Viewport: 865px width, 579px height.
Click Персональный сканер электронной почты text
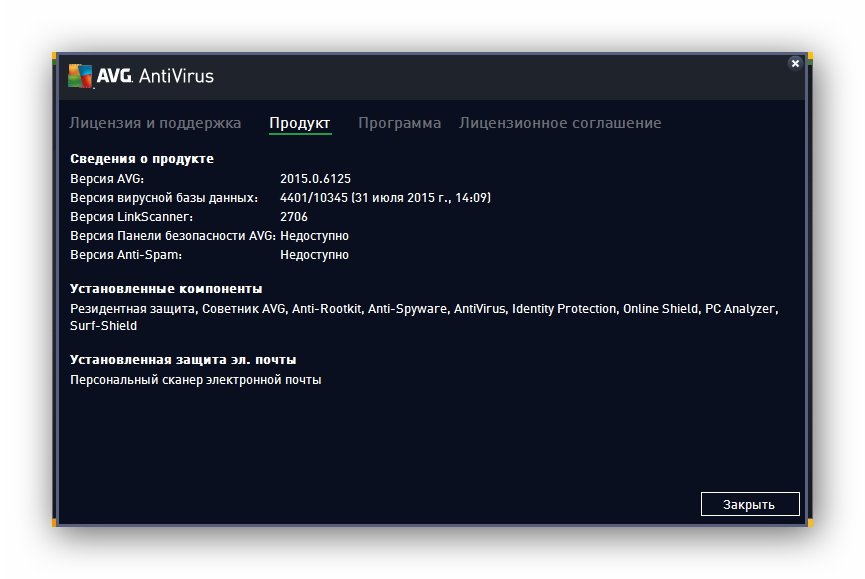click(195, 380)
